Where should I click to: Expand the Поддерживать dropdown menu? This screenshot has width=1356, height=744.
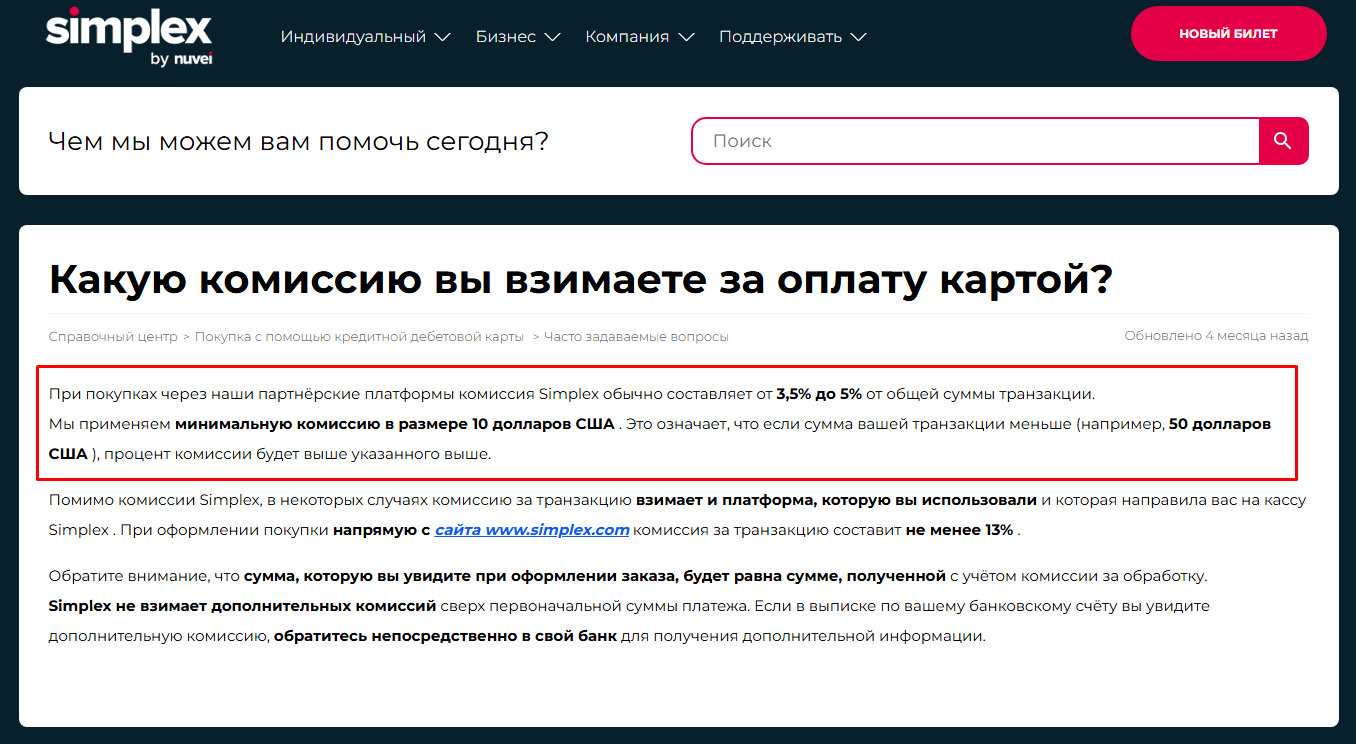pos(782,36)
